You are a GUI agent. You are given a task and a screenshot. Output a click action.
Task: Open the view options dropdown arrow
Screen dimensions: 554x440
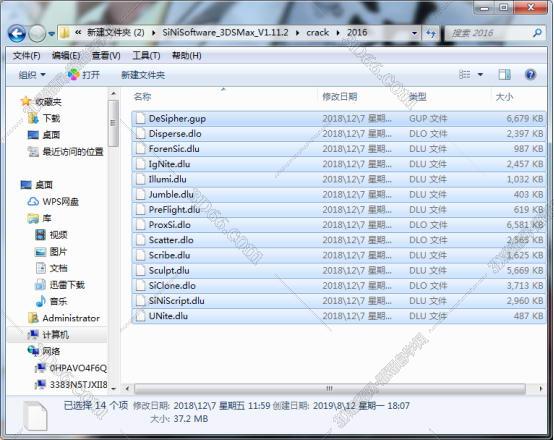pos(480,75)
